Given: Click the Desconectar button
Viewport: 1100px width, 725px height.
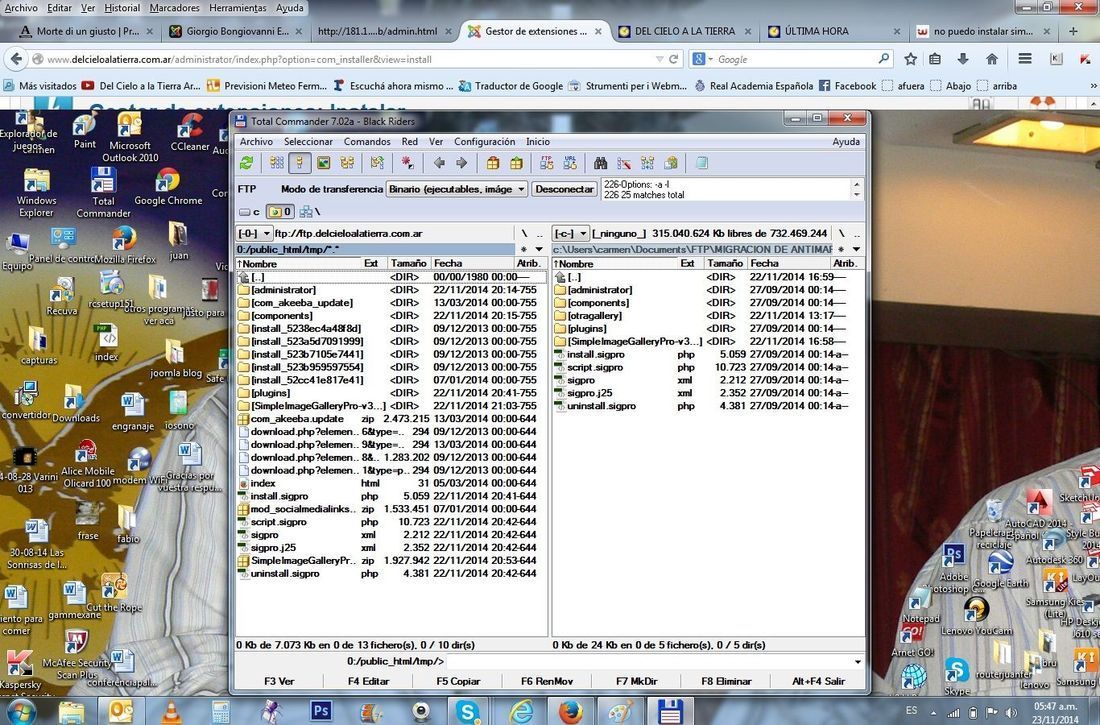Looking at the screenshot, I should tap(564, 189).
